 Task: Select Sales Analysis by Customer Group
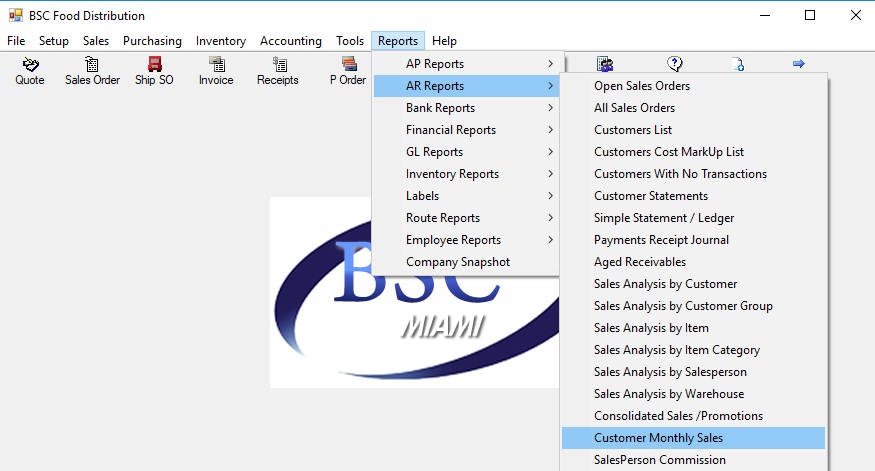click(x=693, y=306)
